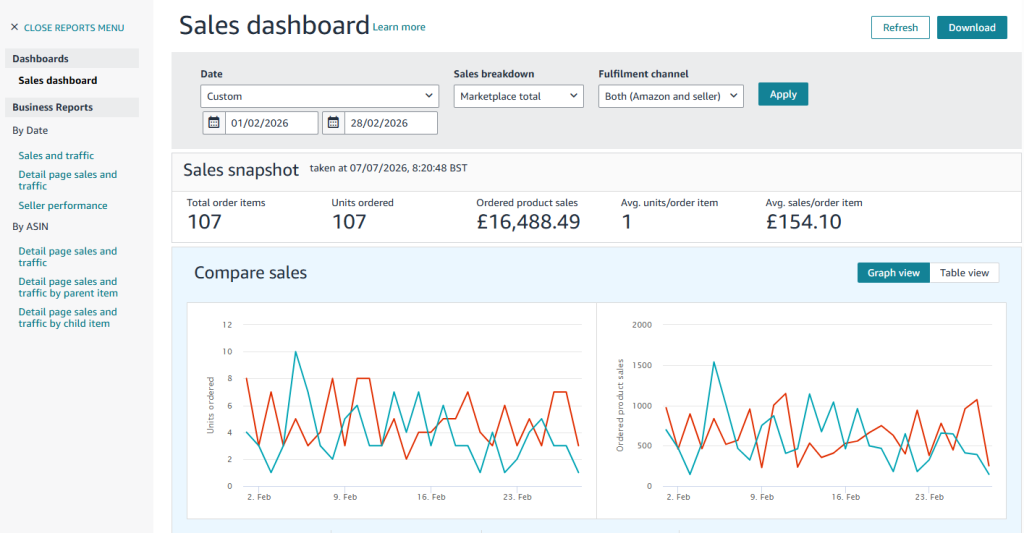This screenshot has height=533, width=1024.
Task: Click the Download button
Action: point(972,27)
